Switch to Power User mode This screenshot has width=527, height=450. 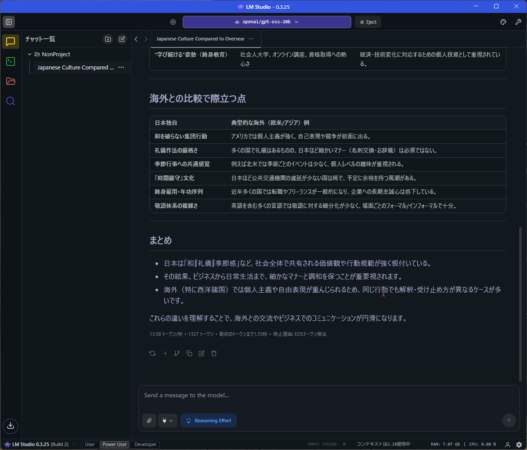pyautogui.click(x=115, y=444)
